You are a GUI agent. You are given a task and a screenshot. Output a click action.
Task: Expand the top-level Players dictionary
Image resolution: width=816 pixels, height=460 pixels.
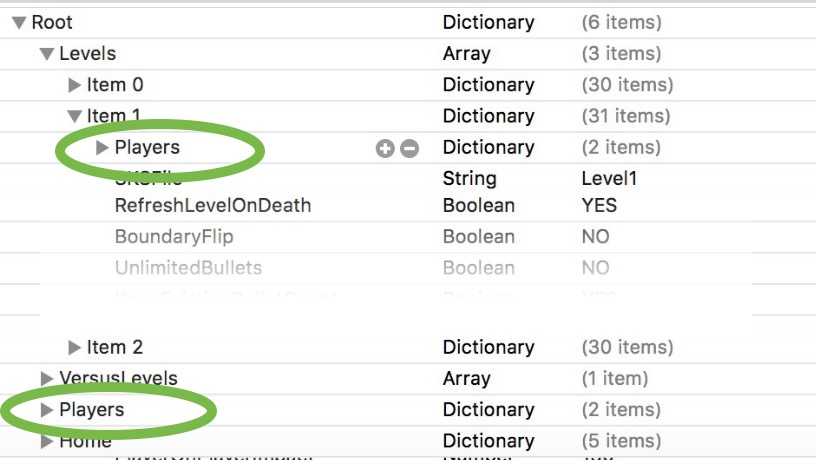[46, 410]
